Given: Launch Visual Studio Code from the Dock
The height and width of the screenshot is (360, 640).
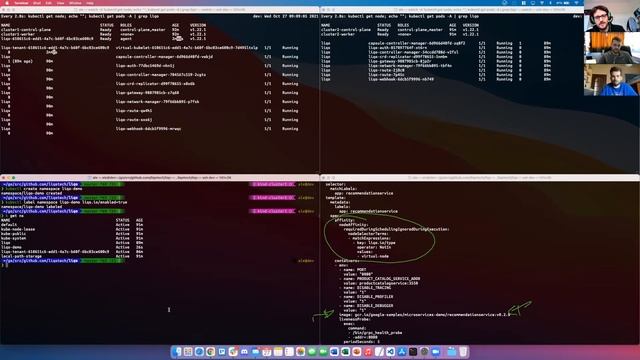Looking at the screenshot, I should 390,351.
